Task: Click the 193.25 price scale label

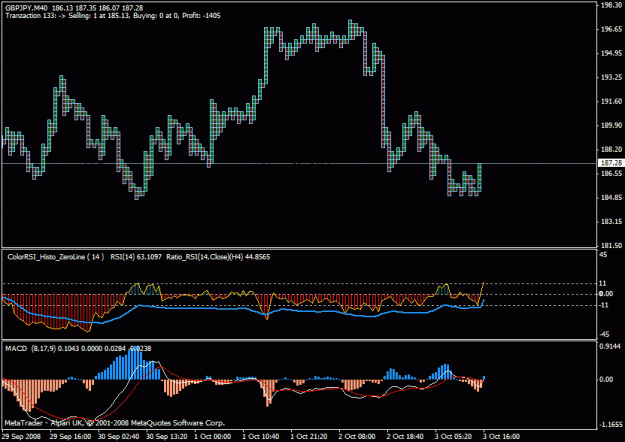Action: click(611, 77)
